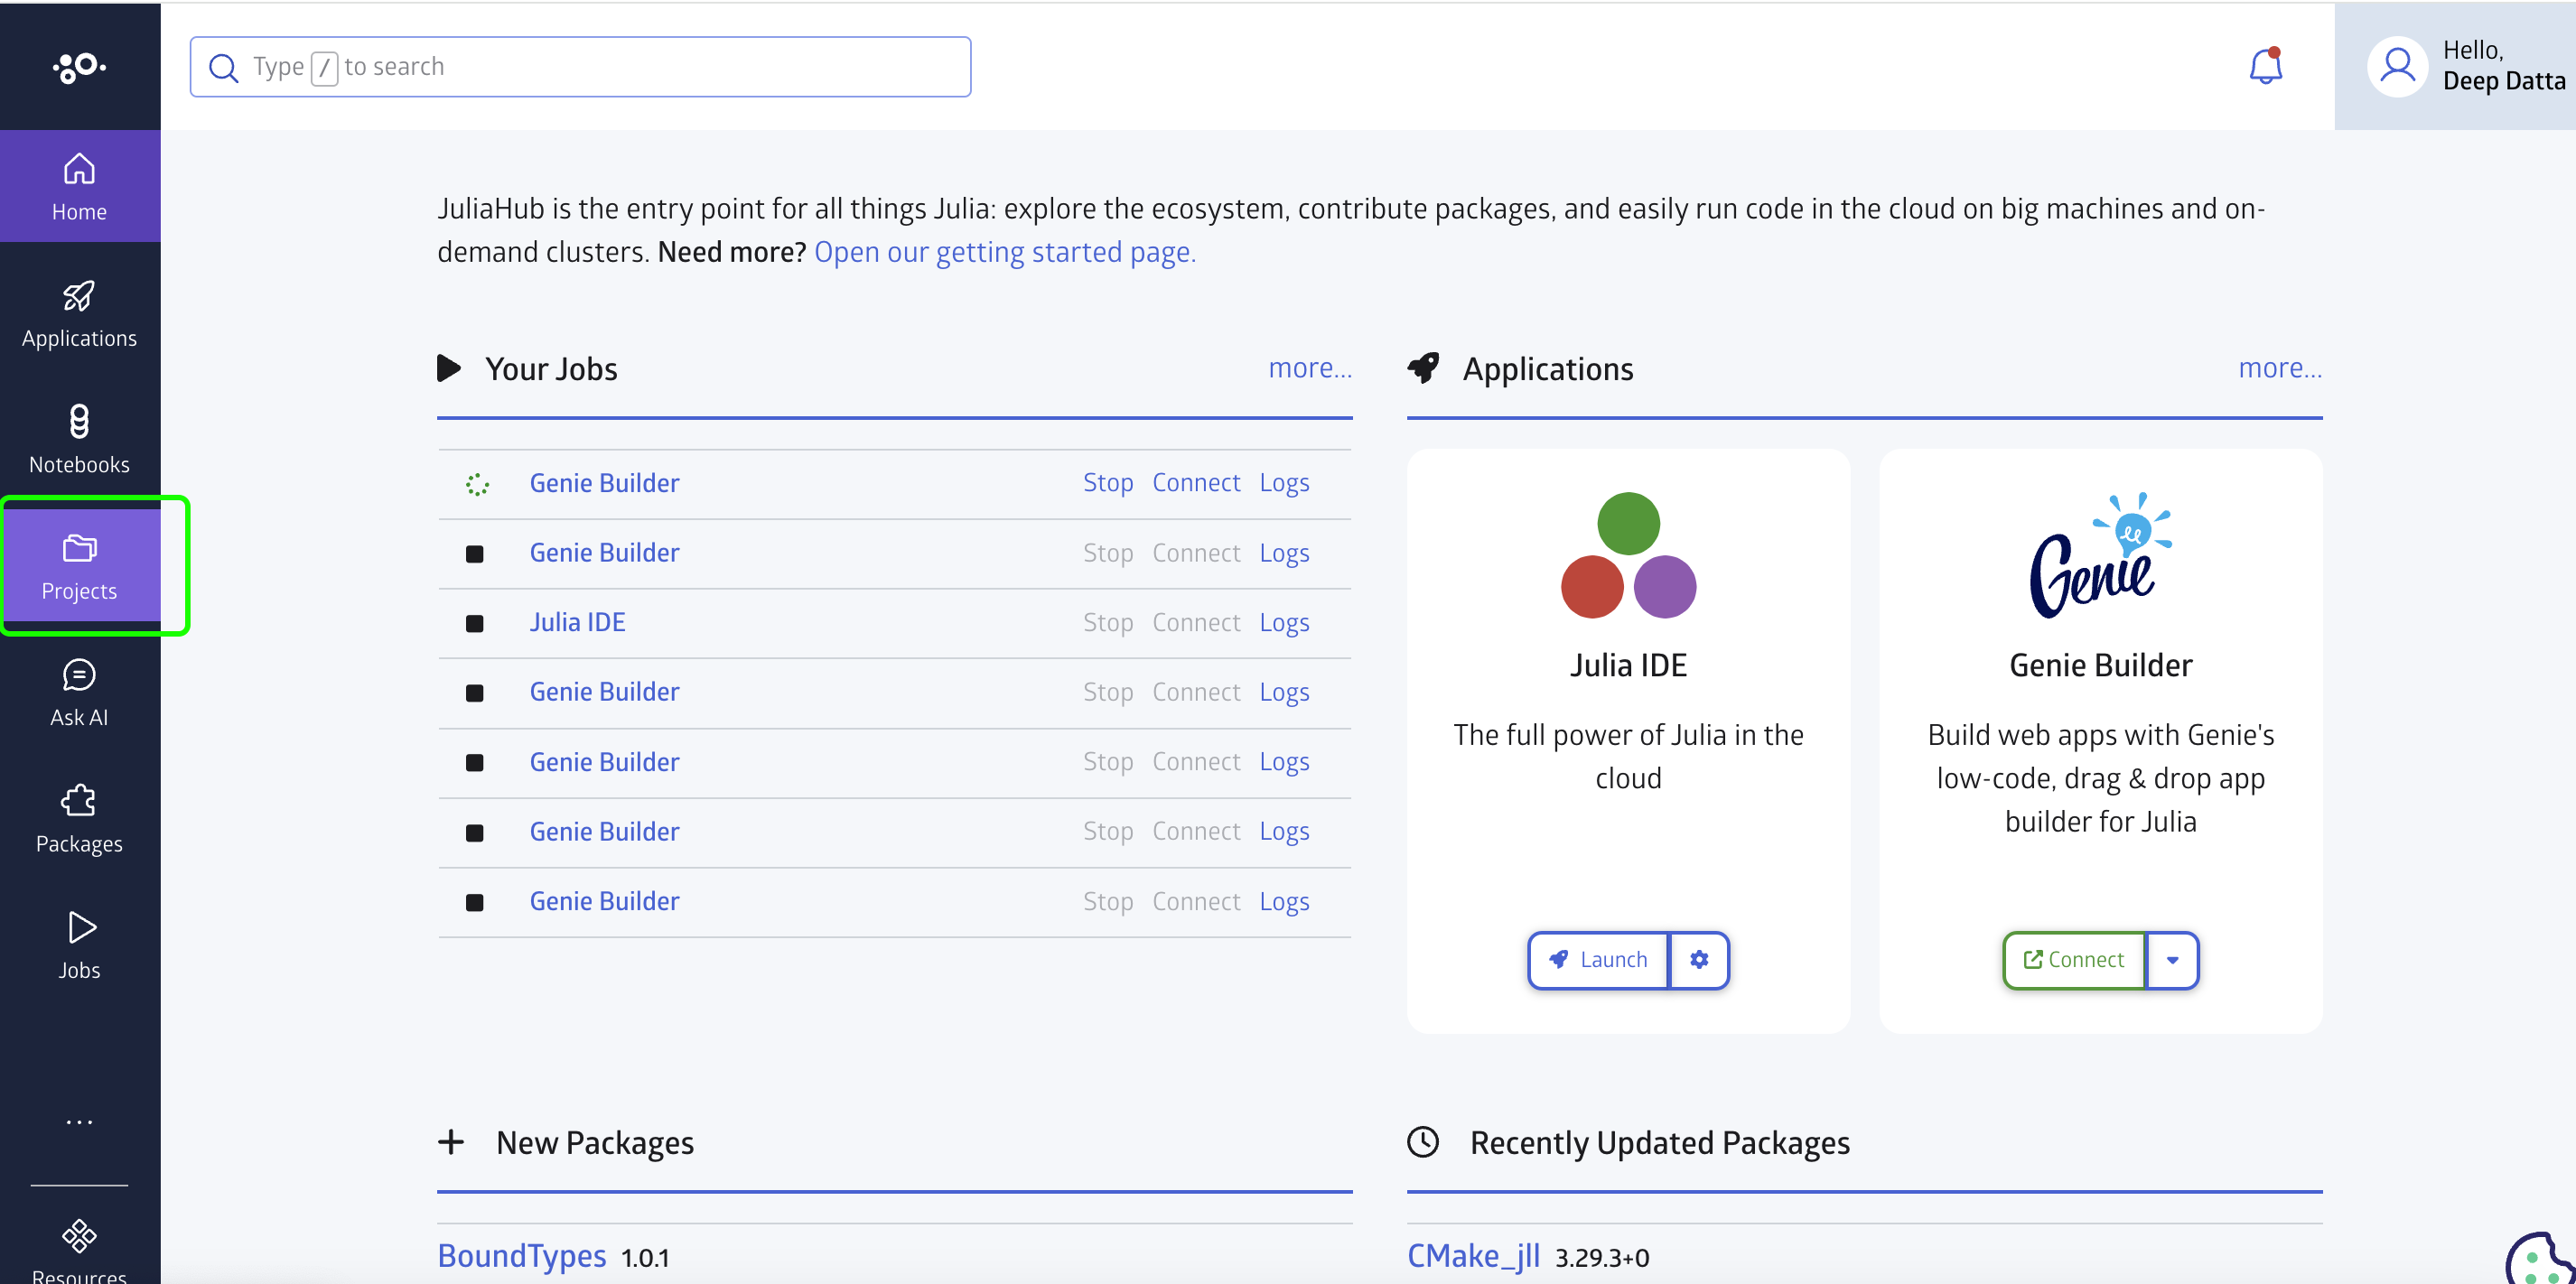
Task: Click the stopped status icon for Julia IDE job
Action: click(x=475, y=624)
